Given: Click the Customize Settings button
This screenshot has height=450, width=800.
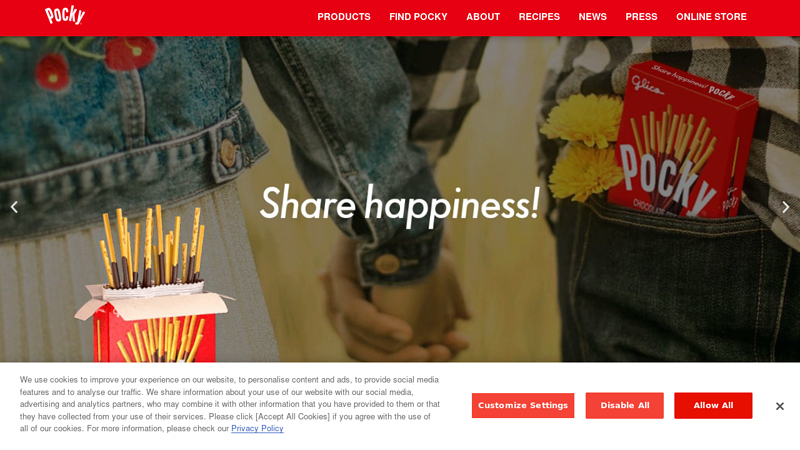Looking at the screenshot, I should click(523, 406).
